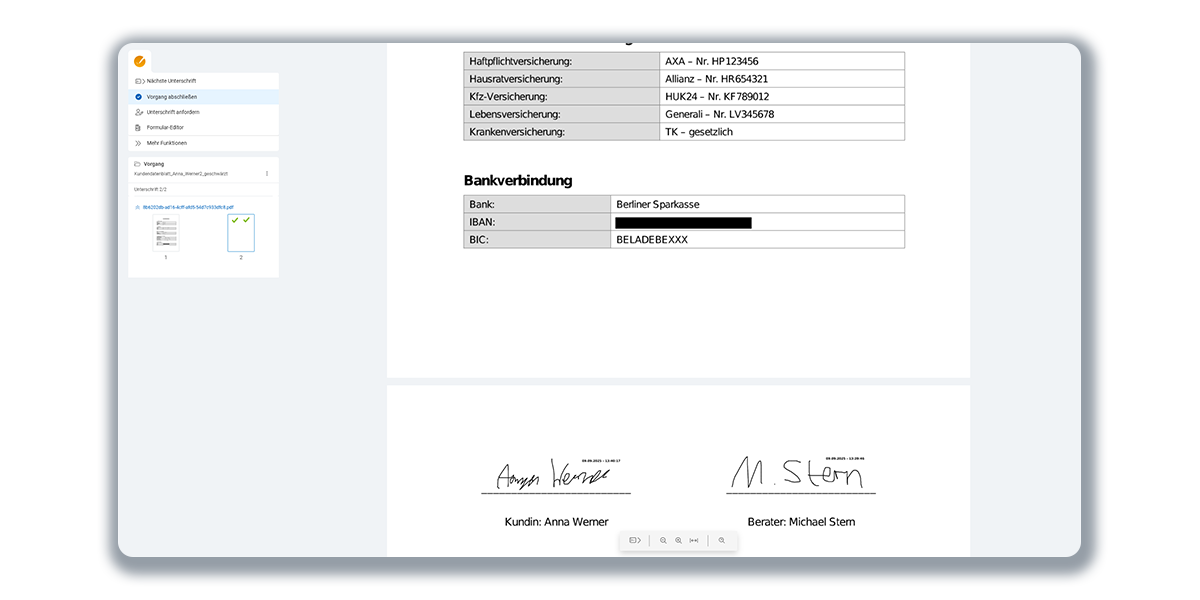
Task: Select Formular-Editor menu entry
Action: (x=165, y=128)
